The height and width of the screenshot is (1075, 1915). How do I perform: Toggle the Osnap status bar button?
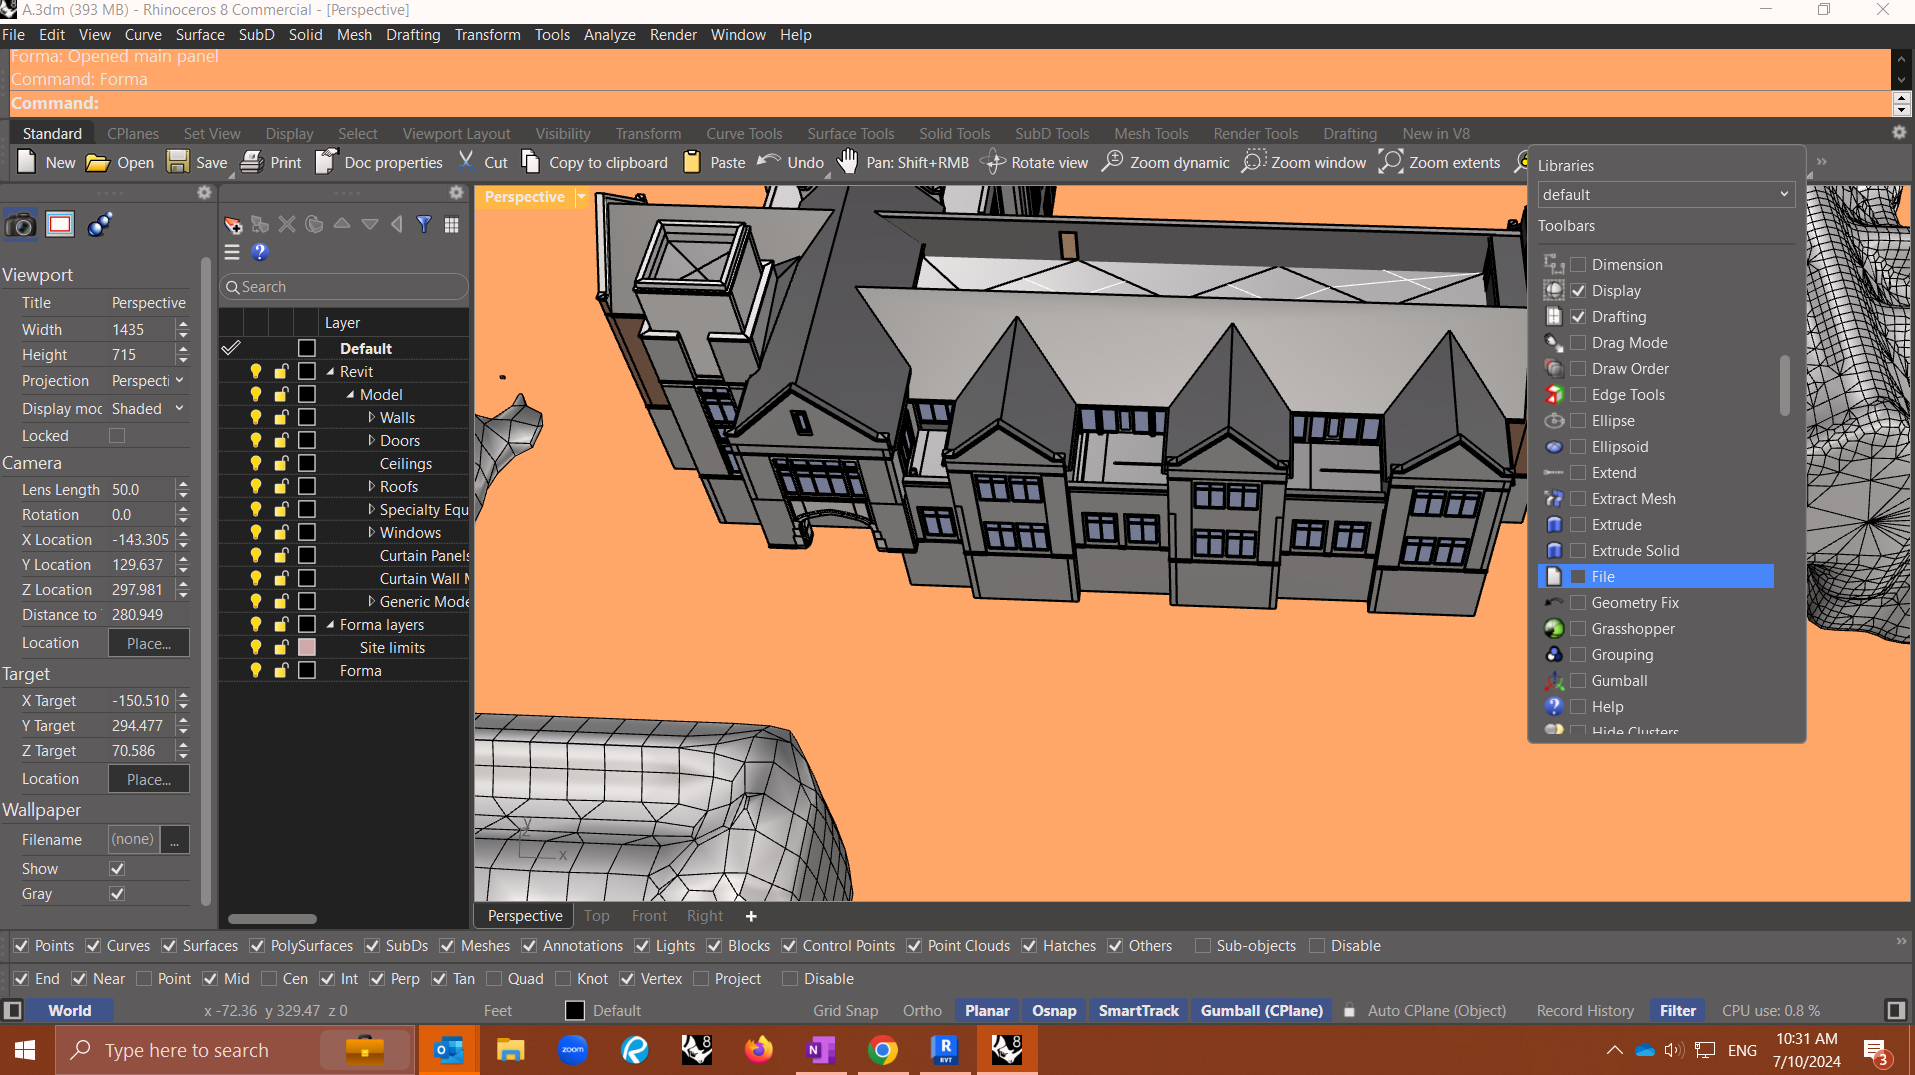[x=1054, y=1011]
